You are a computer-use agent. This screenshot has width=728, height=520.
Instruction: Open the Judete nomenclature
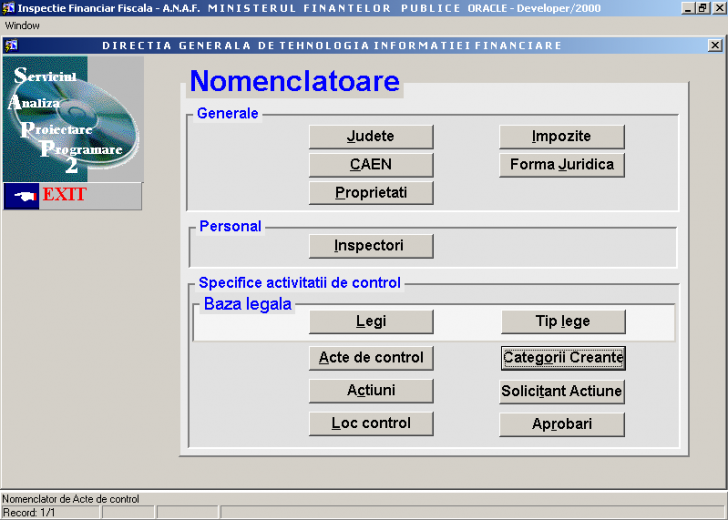click(370, 137)
